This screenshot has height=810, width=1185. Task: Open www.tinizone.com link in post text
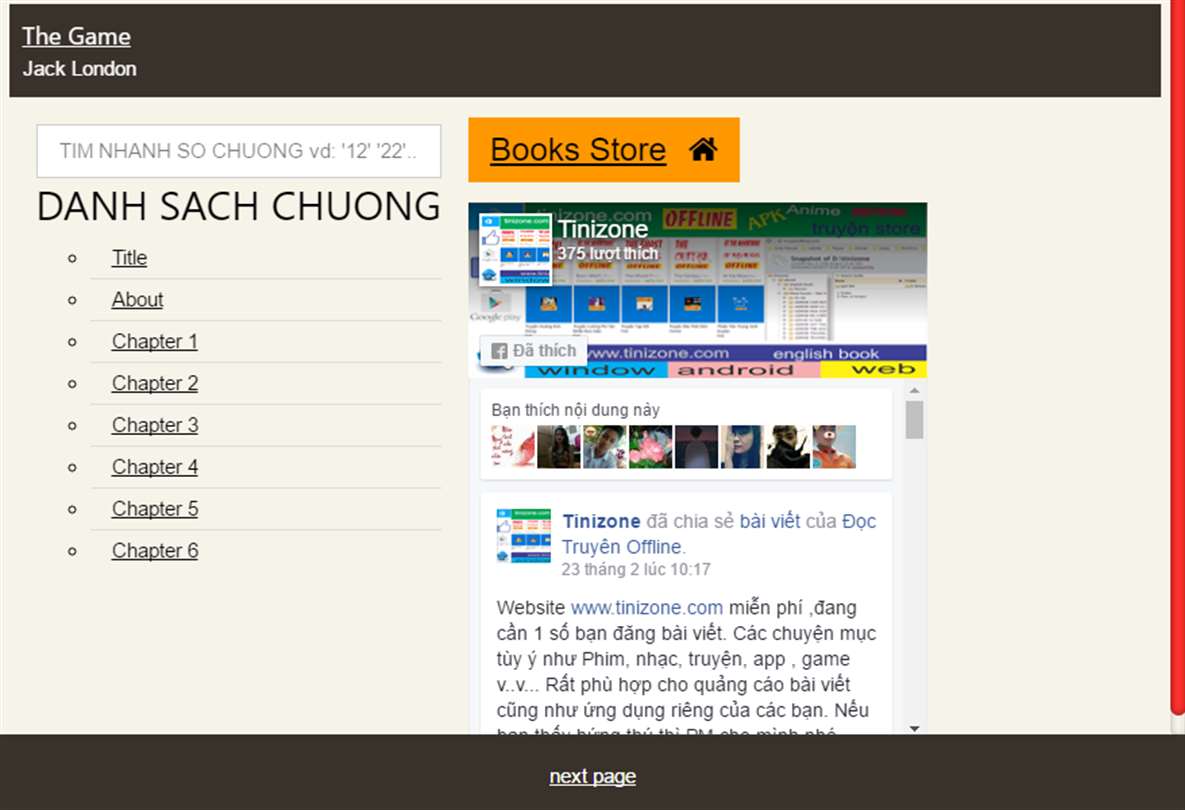[647, 608]
